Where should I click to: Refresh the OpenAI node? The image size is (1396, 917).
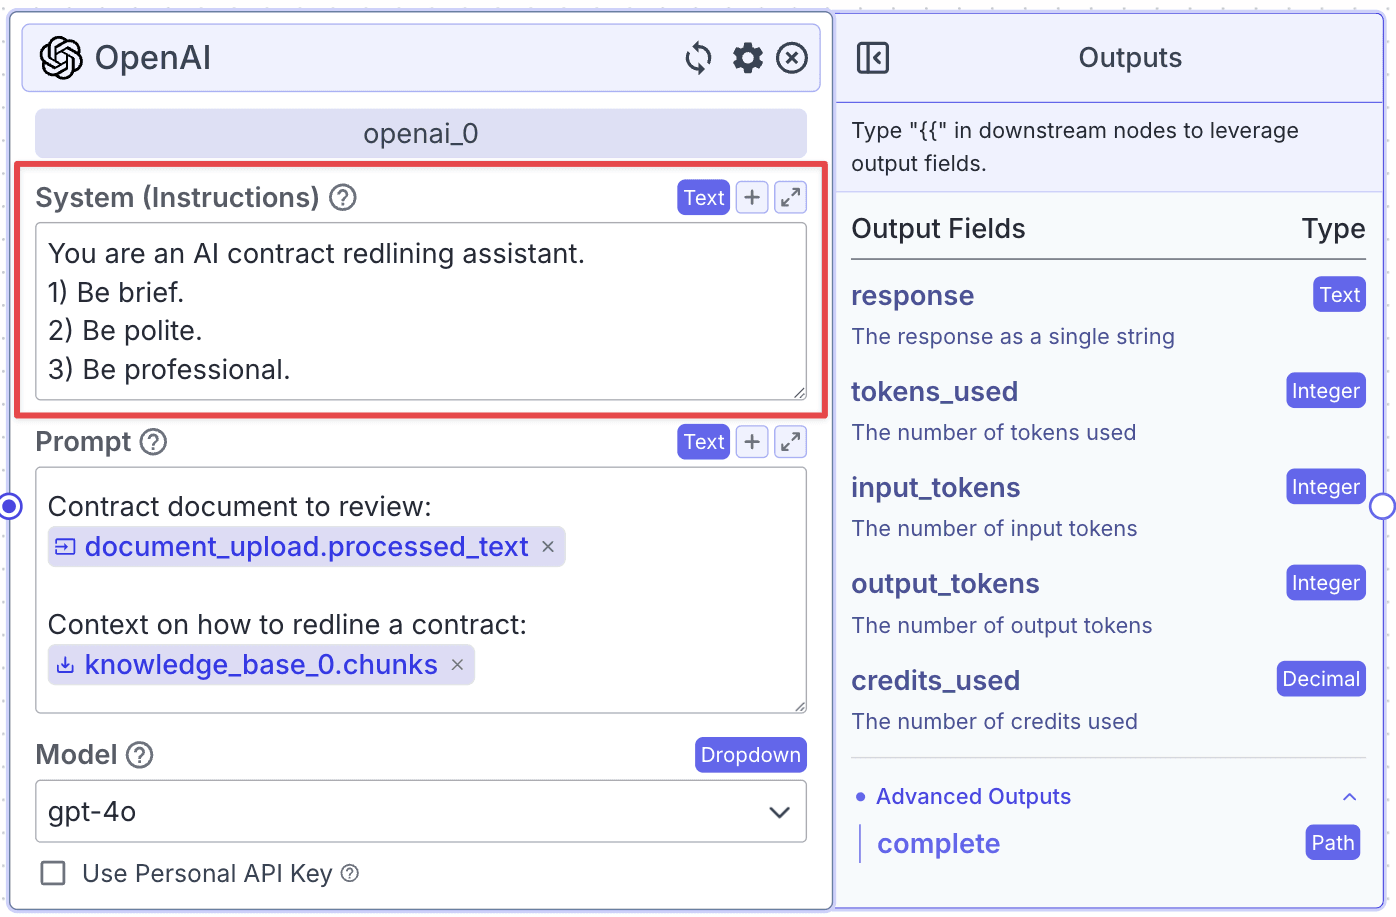(699, 58)
